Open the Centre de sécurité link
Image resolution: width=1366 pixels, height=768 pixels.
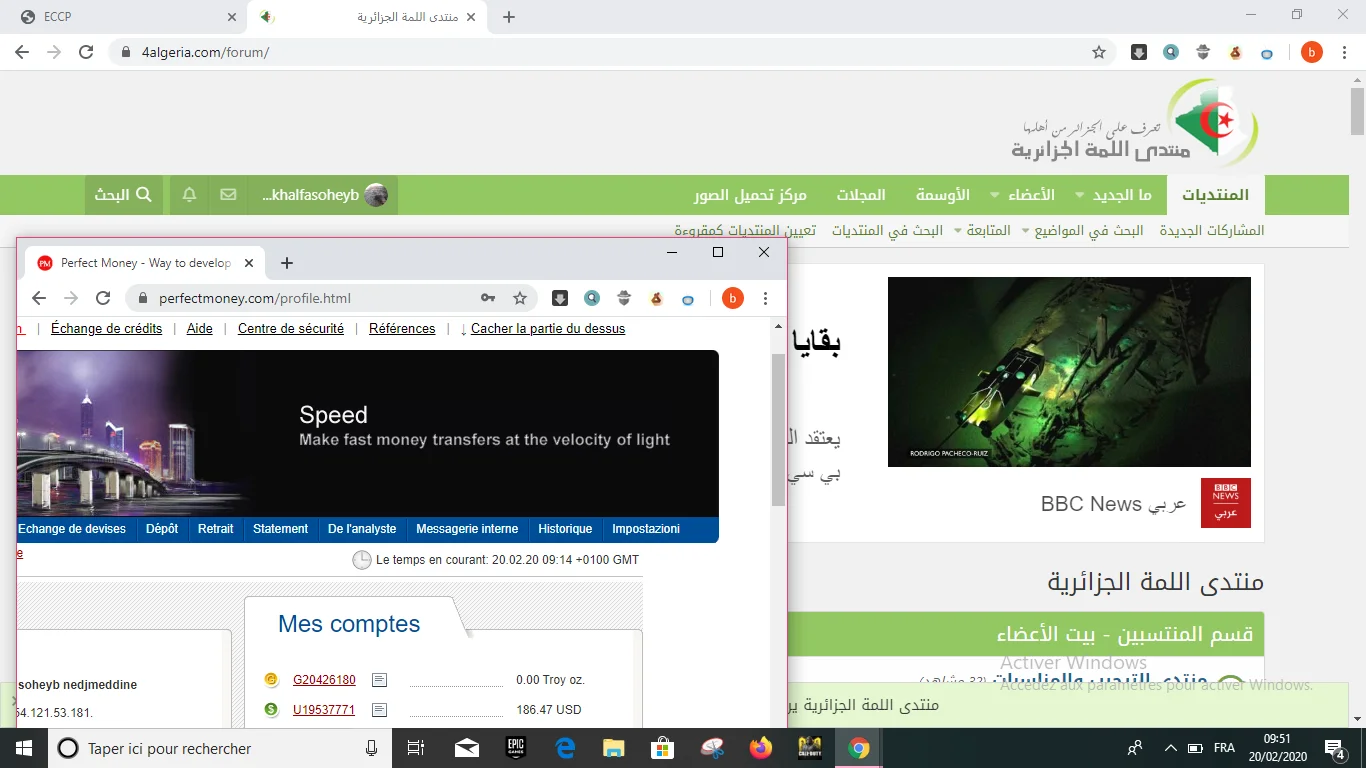[291, 329]
